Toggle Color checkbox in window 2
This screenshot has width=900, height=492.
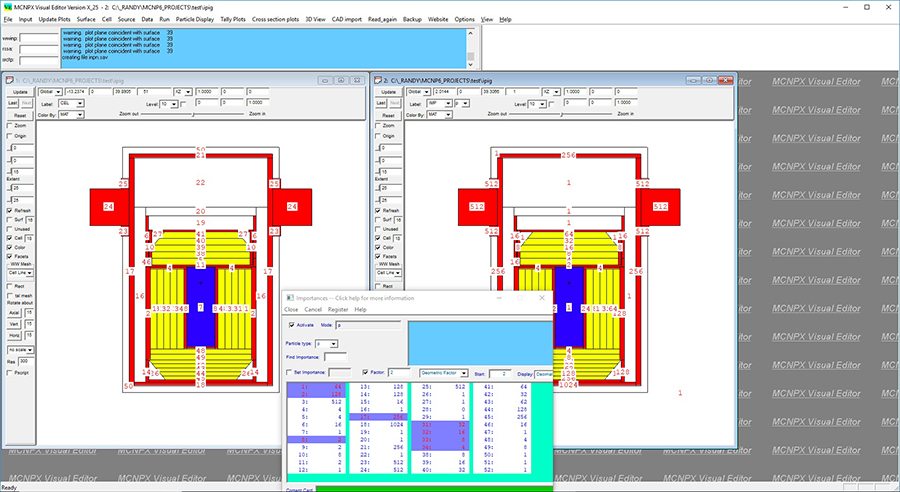click(x=378, y=247)
